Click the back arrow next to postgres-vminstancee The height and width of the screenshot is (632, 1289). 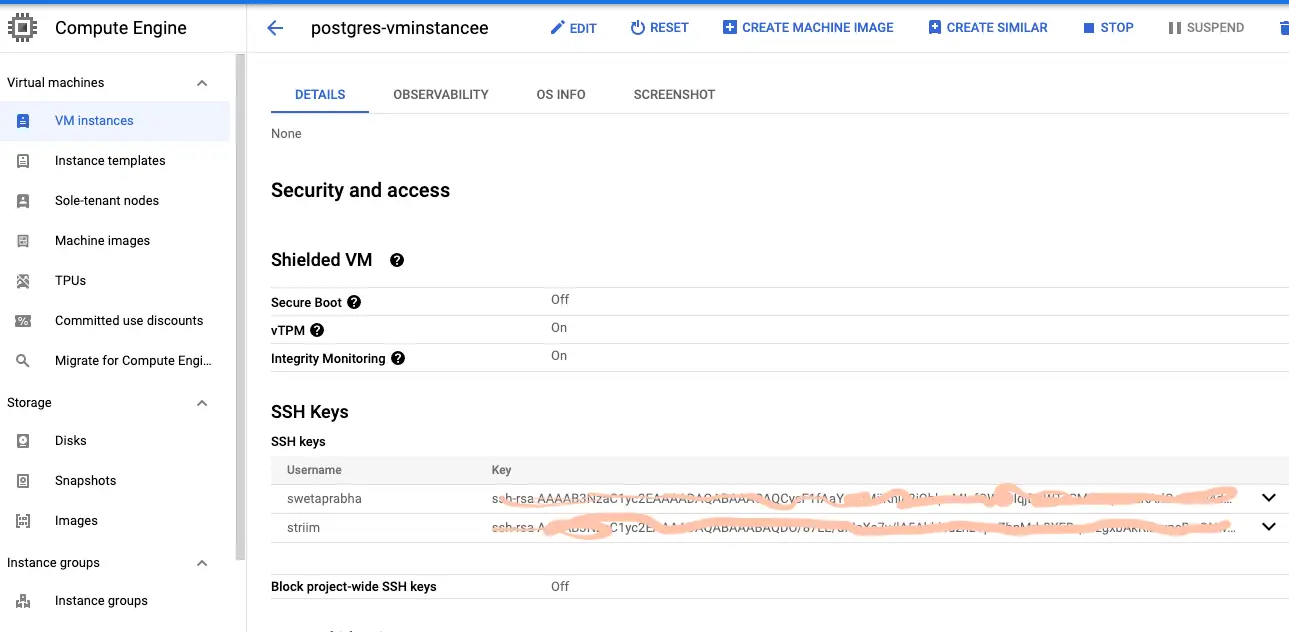(x=275, y=28)
